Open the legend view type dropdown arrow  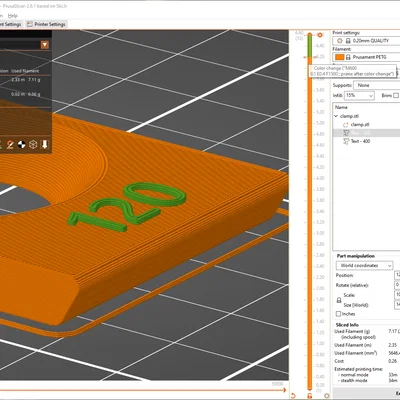point(45,45)
